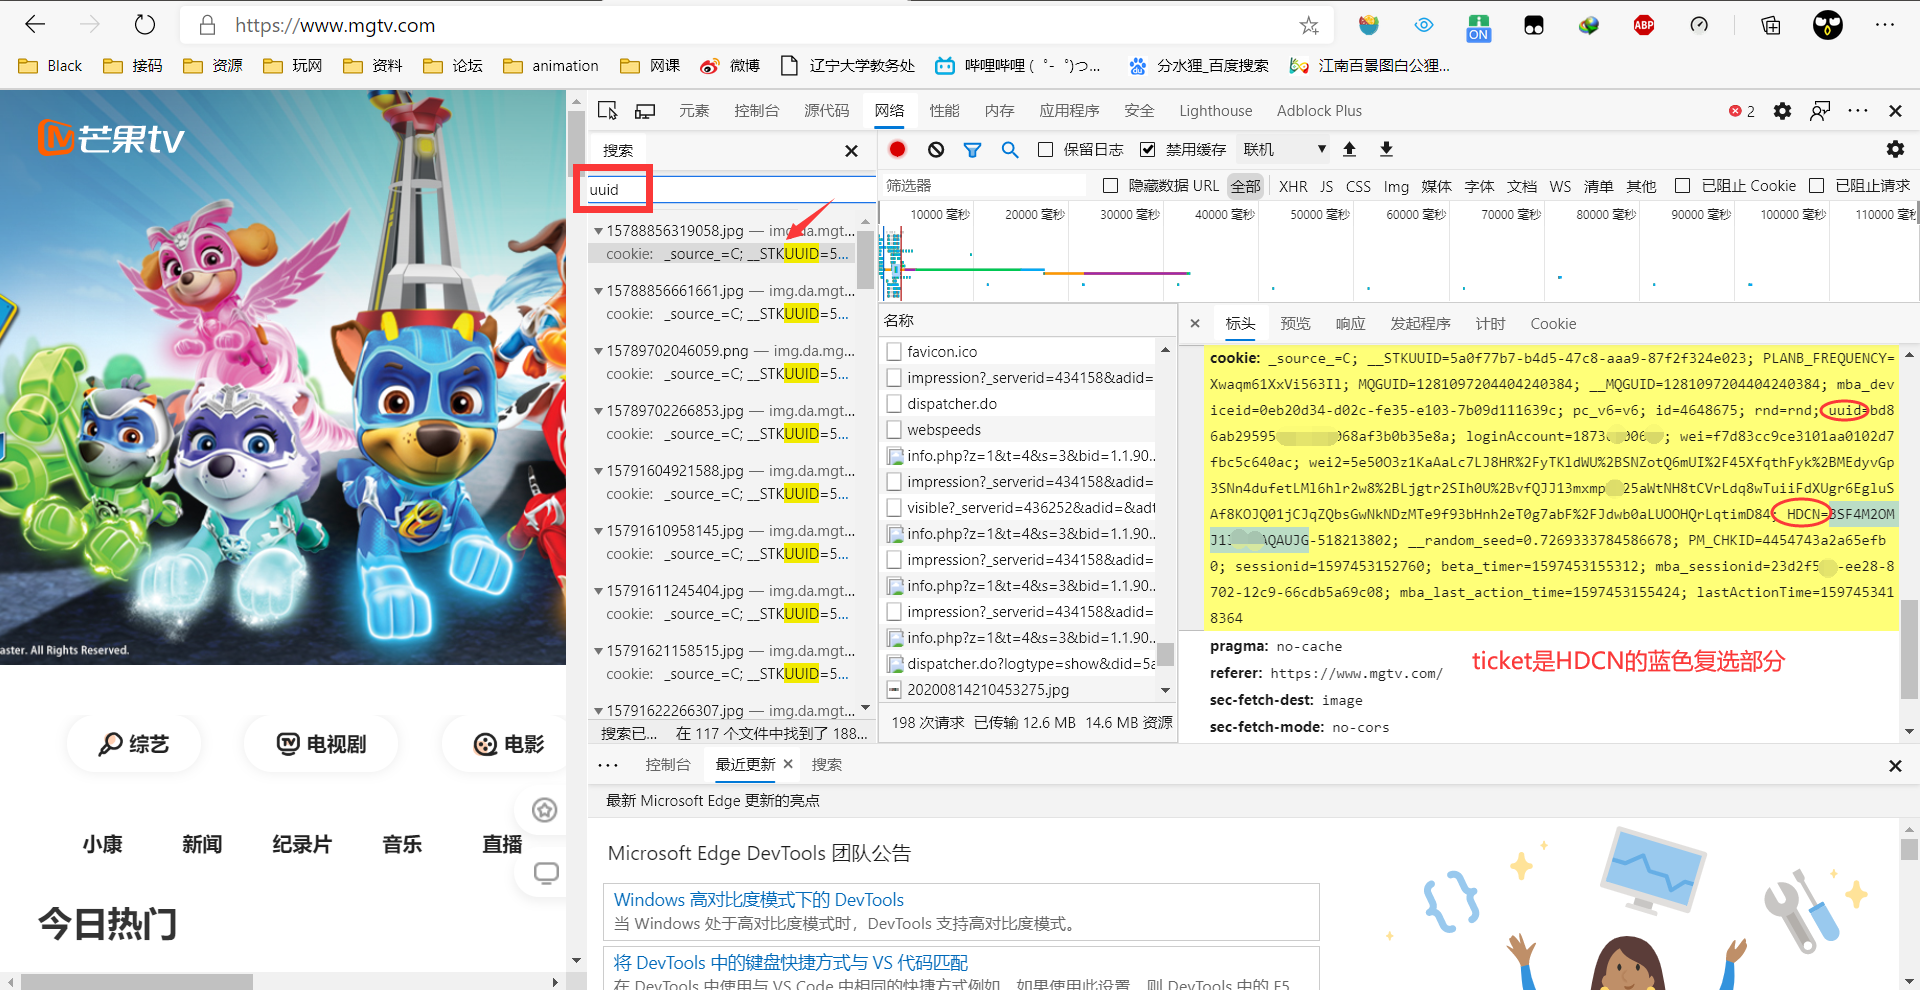Click the network search magnifier icon
Image resolution: width=1920 pixels, height=990 pixels.
tap(1010, 149)
